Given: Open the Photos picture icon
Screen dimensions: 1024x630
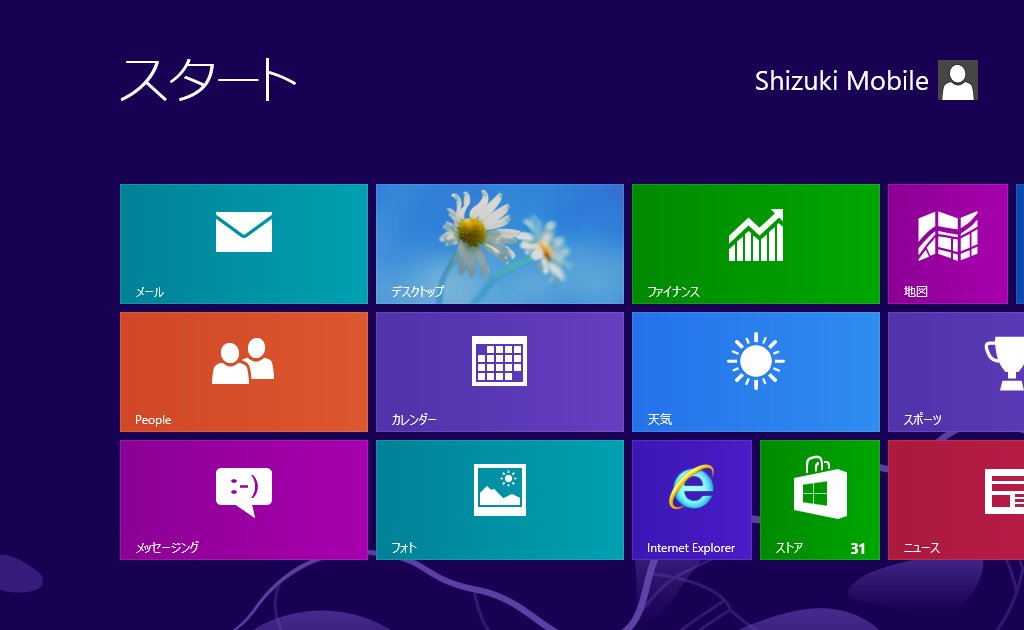Looking at the screenshot, I should 500,490.
